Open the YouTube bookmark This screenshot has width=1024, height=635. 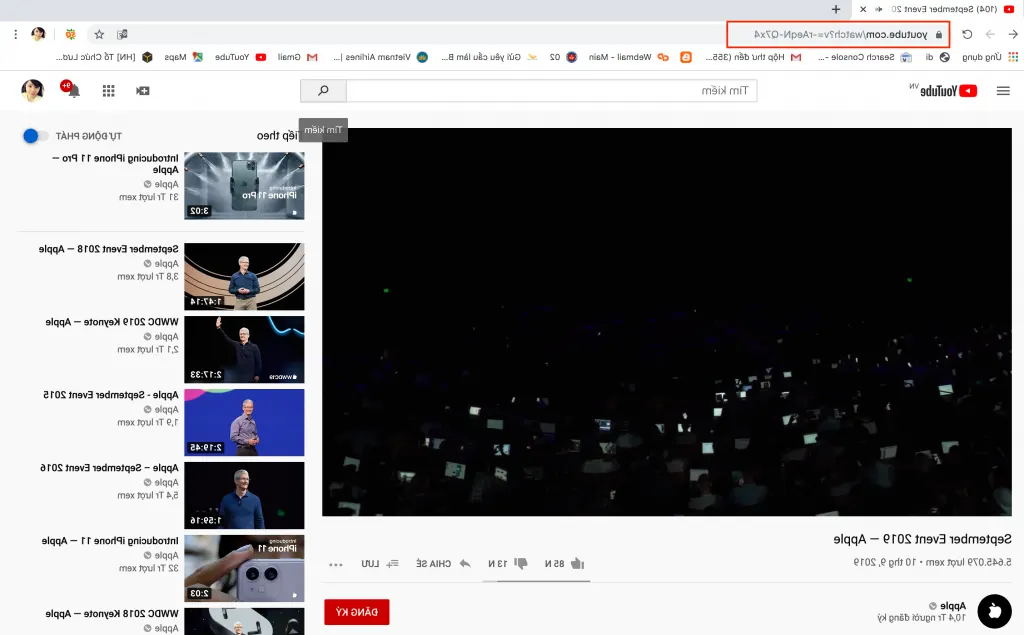click(x=240, y=57)
